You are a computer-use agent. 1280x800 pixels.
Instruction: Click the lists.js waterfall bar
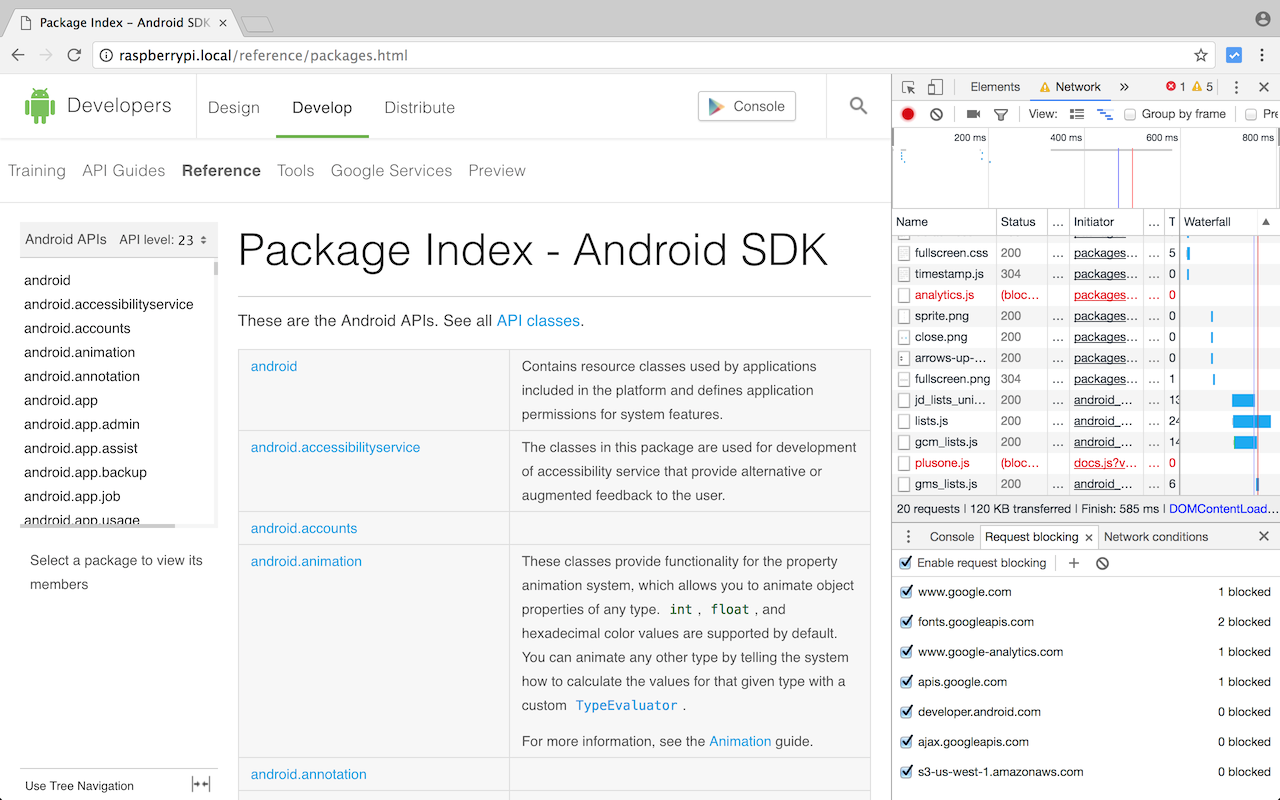coord(1252,421)
